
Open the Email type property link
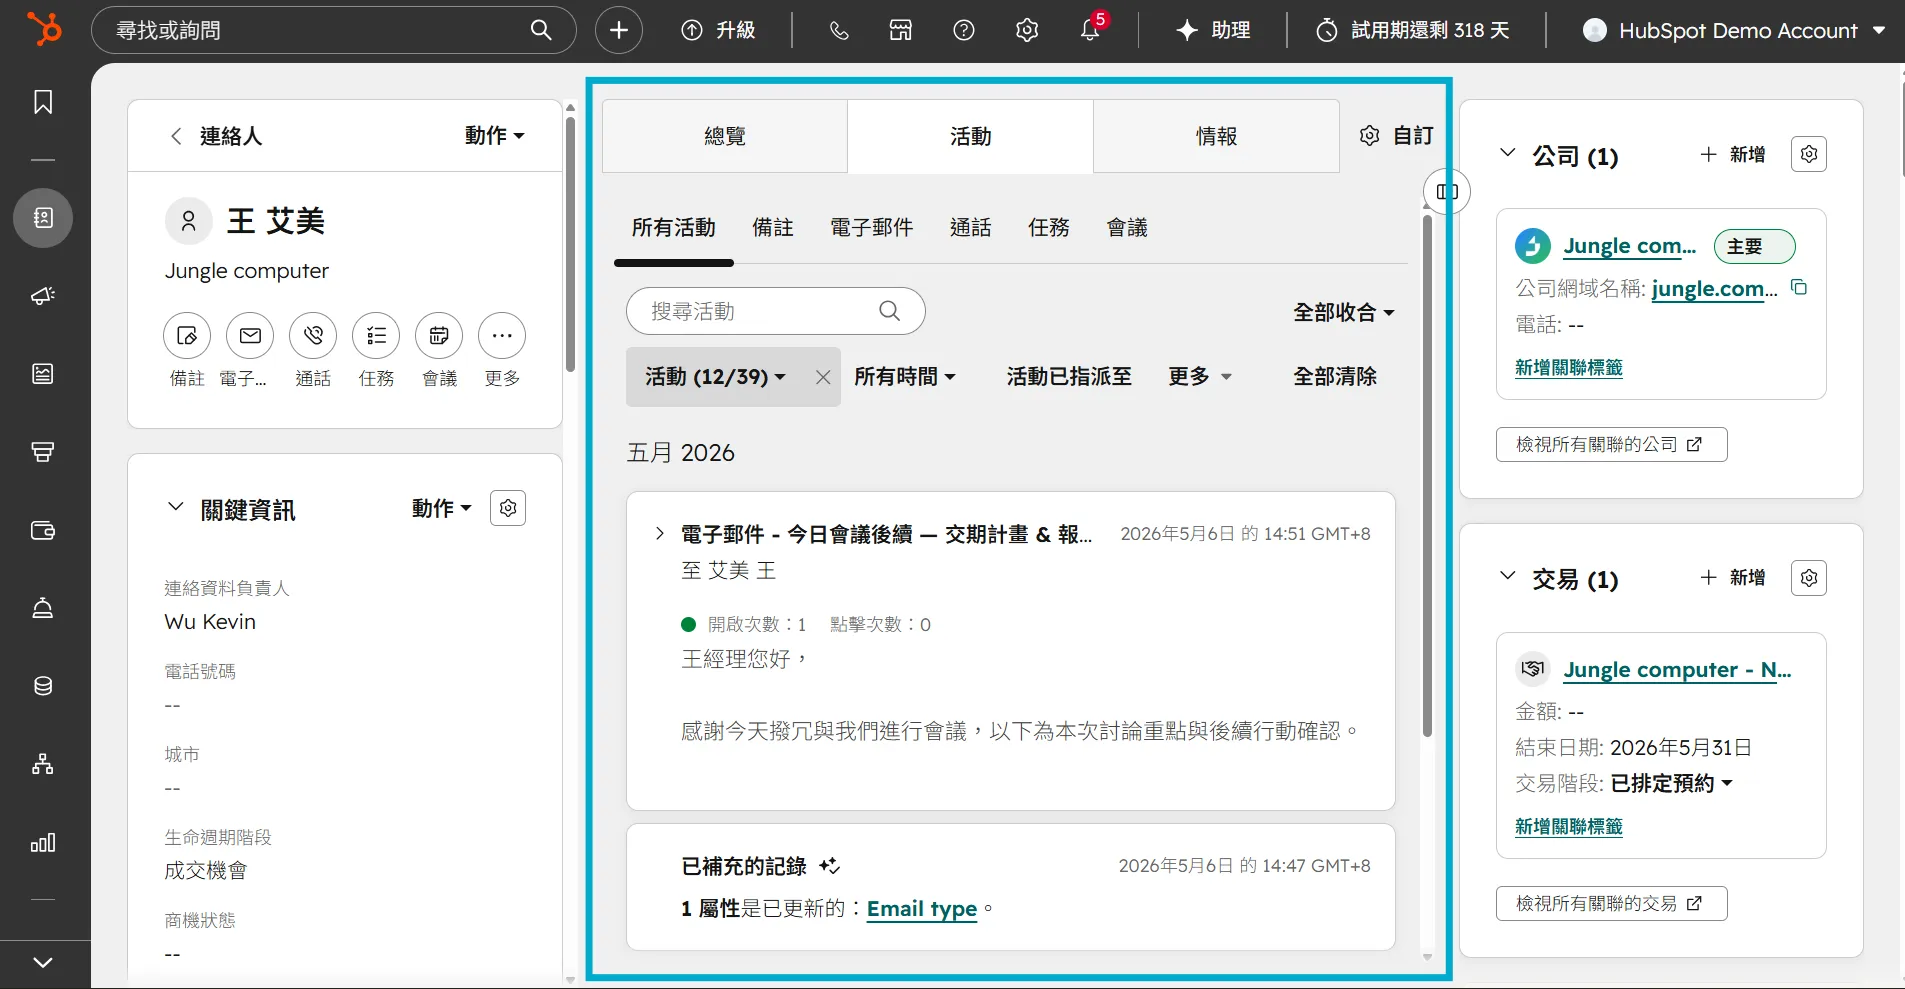click(922, 909)
